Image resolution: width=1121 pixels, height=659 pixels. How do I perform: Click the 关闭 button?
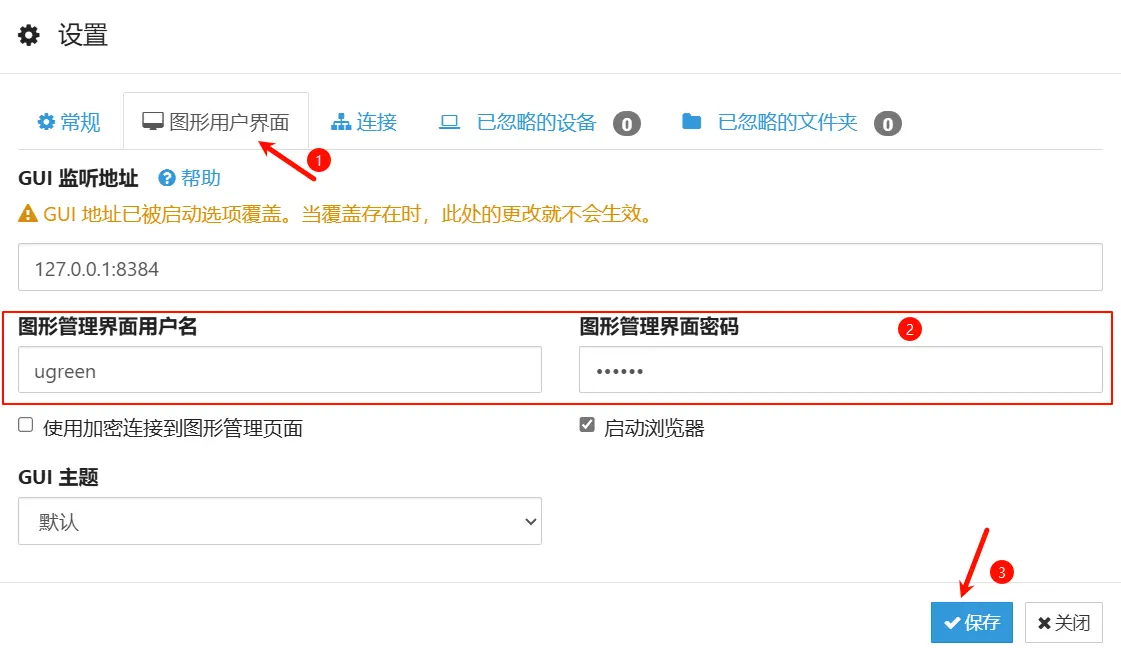click(1063, 622)
